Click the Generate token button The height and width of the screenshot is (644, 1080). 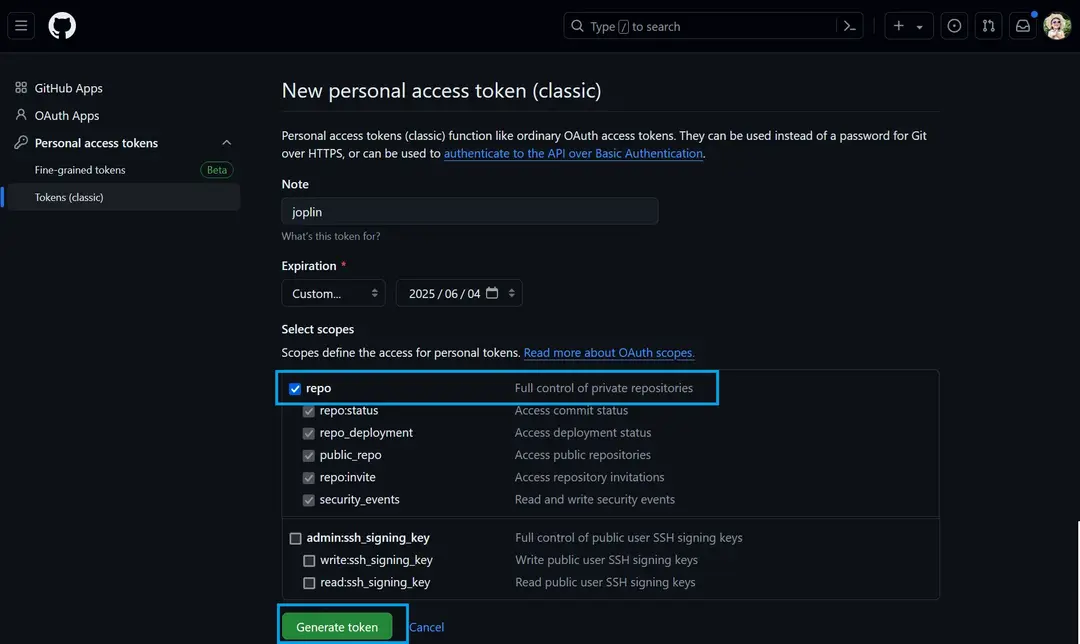coord(337,627)
